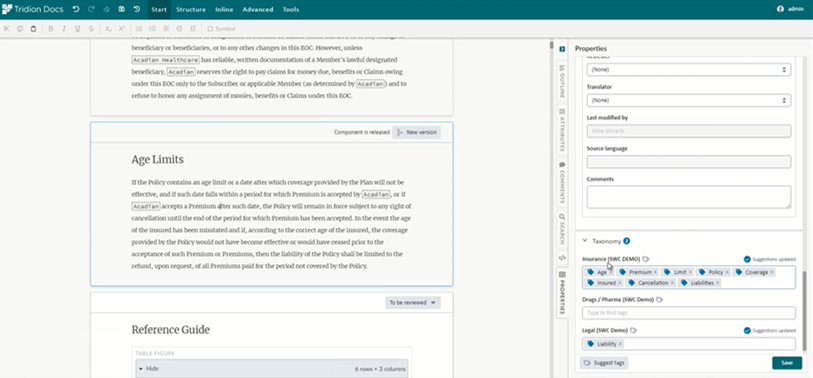Remove the Policy tag
Image resolution: width=813 pixels, height=378 pixels.
point(726,272)
